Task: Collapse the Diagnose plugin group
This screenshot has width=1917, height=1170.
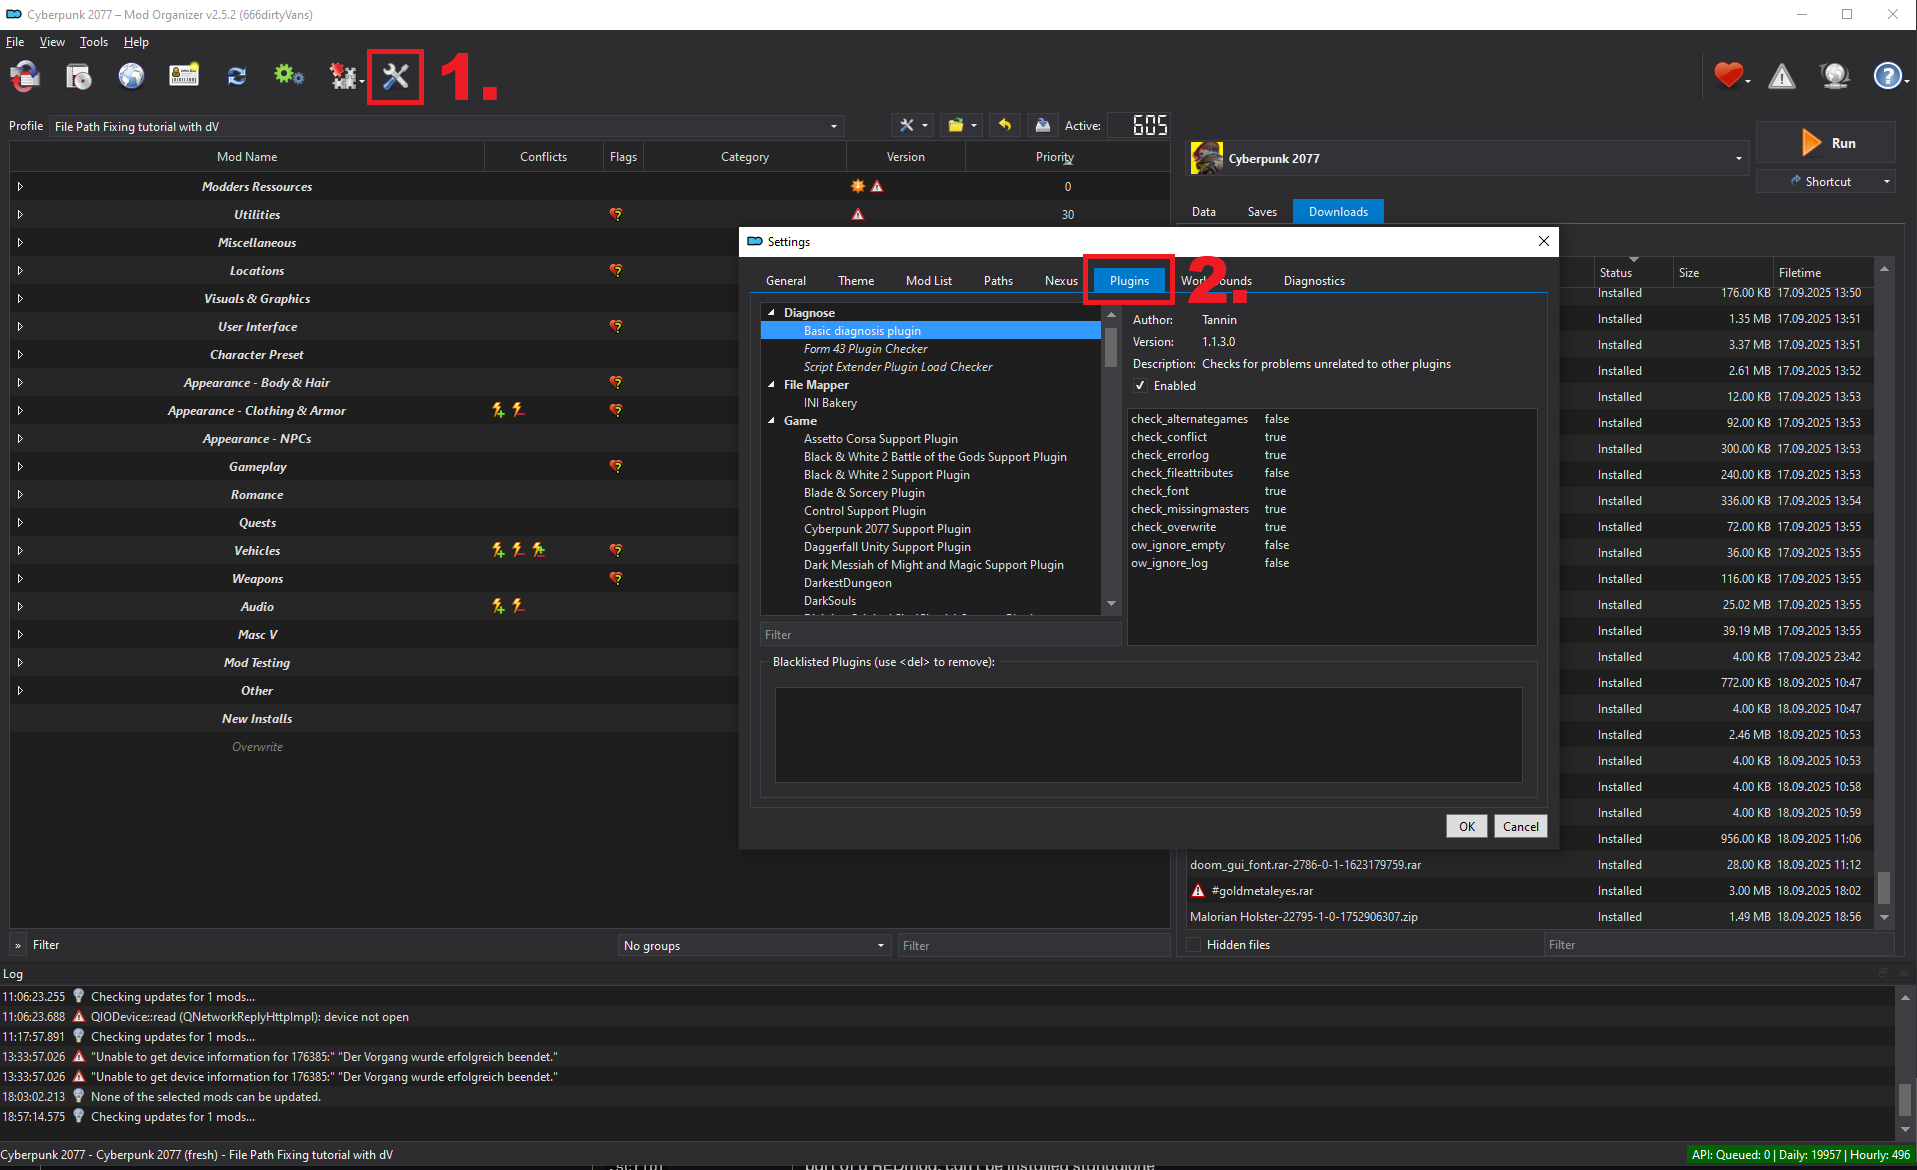Action: tap(771, 313)
